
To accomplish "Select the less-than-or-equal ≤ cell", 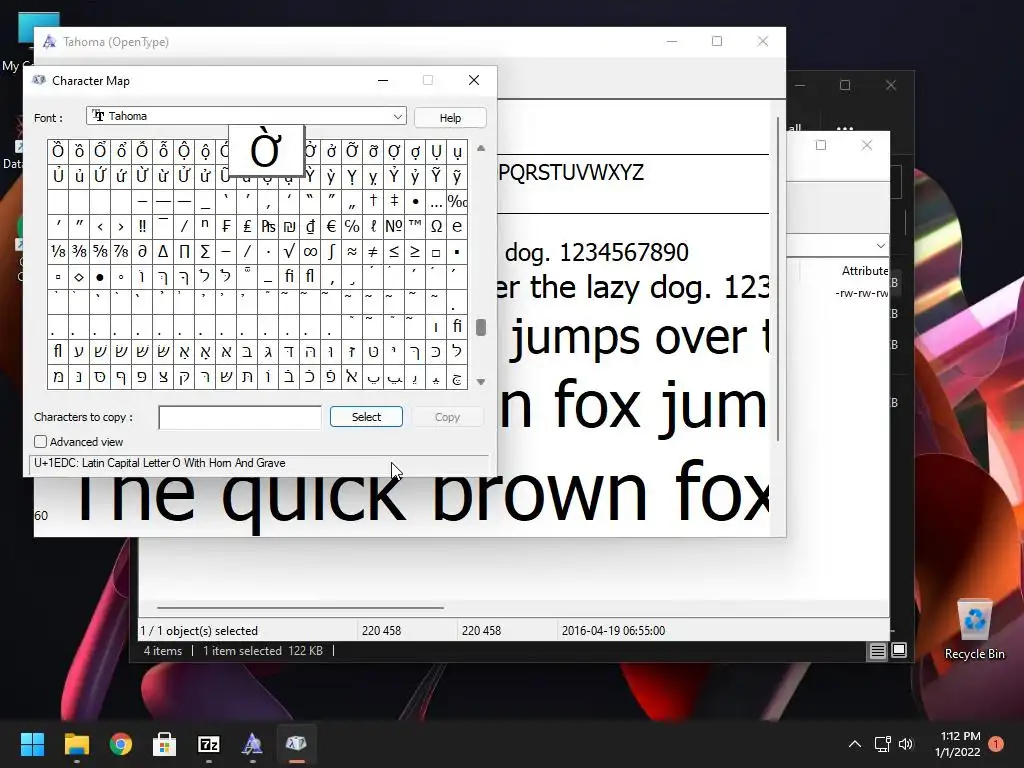I will tap(394, 251).
